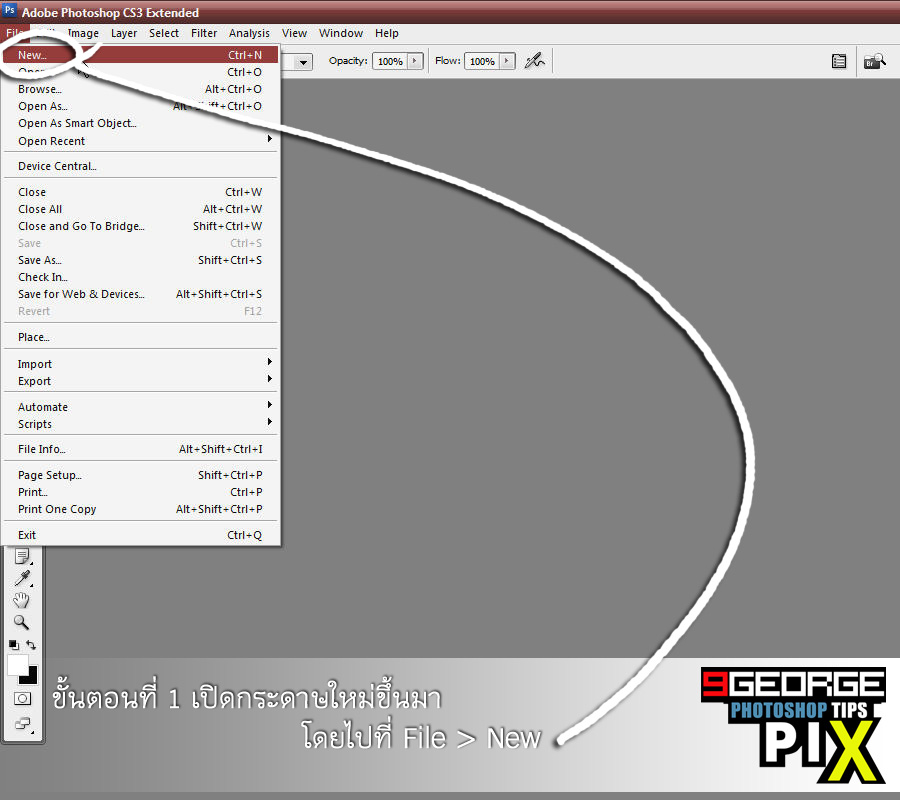Choose Browse... in the File menu
This screenshot has height=800, width=900.
141,89
